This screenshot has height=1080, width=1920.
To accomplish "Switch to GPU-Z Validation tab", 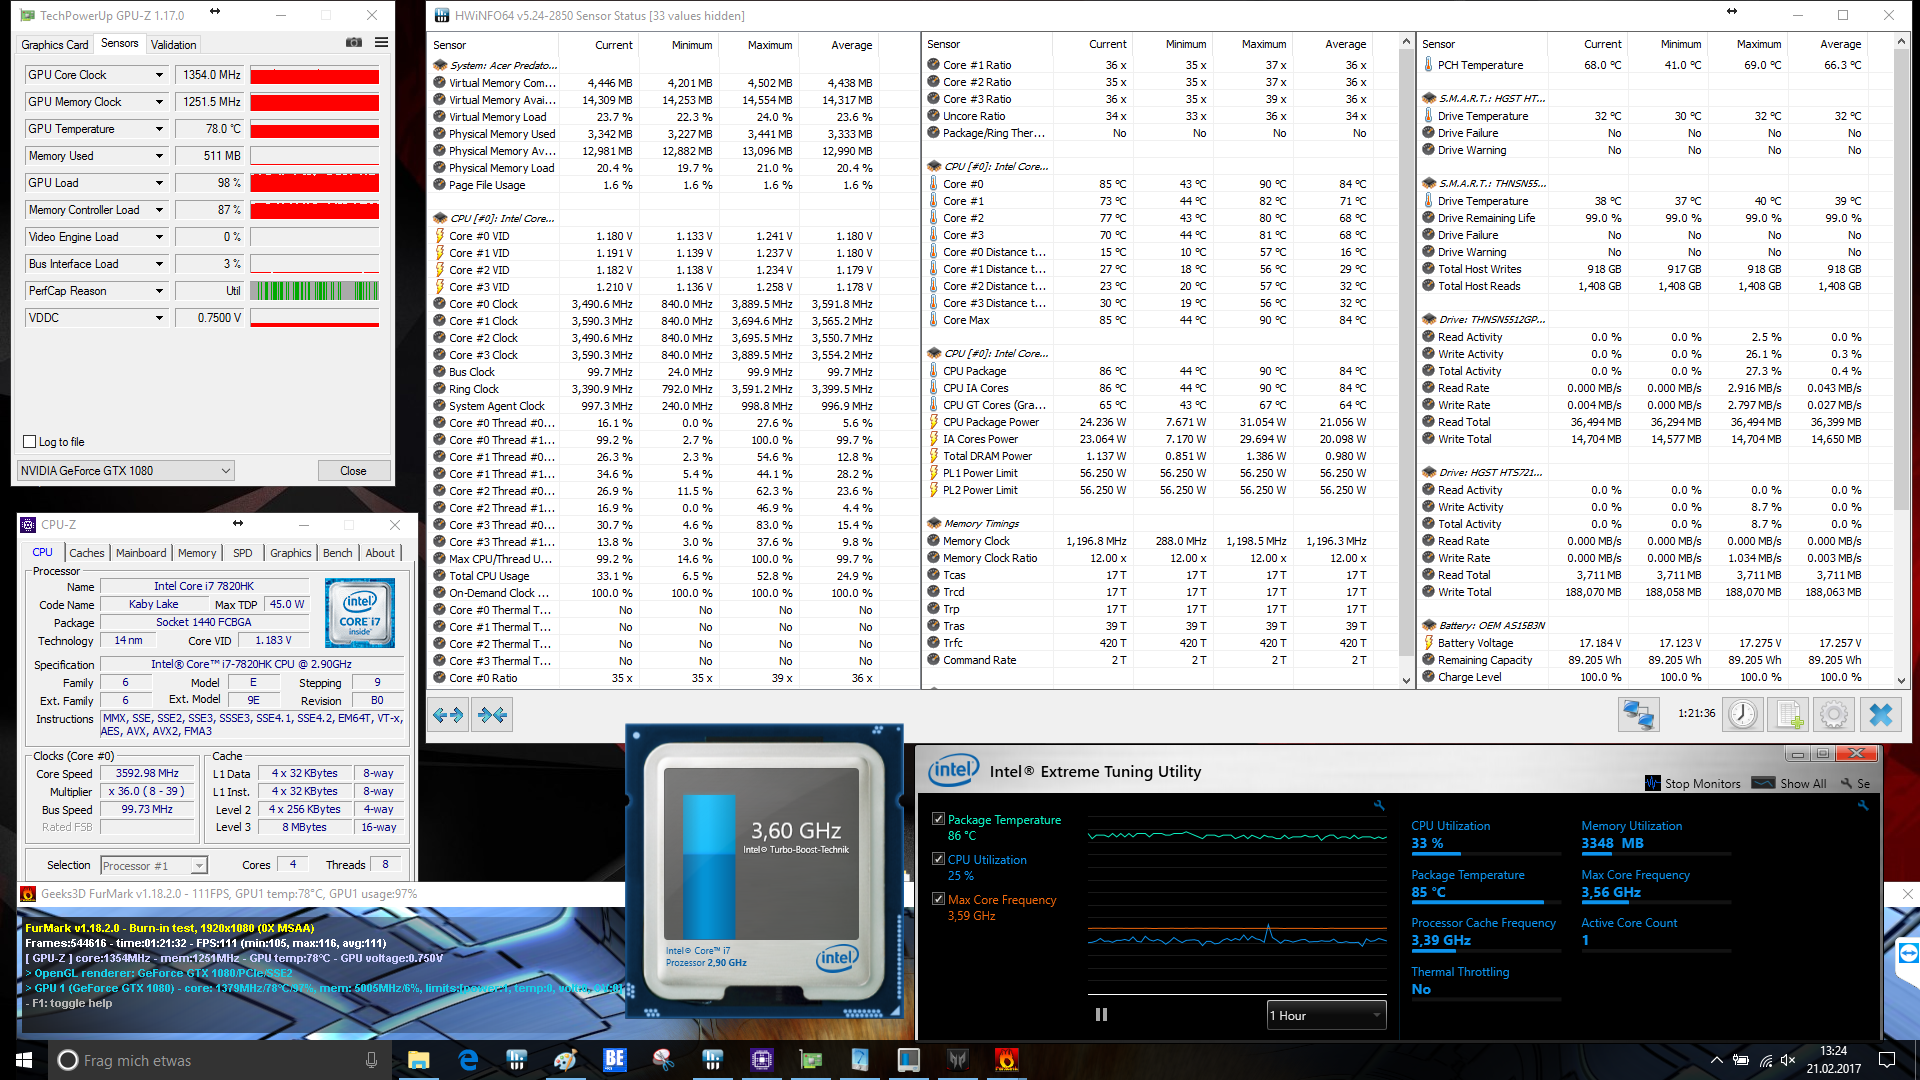I will point(173,45).
